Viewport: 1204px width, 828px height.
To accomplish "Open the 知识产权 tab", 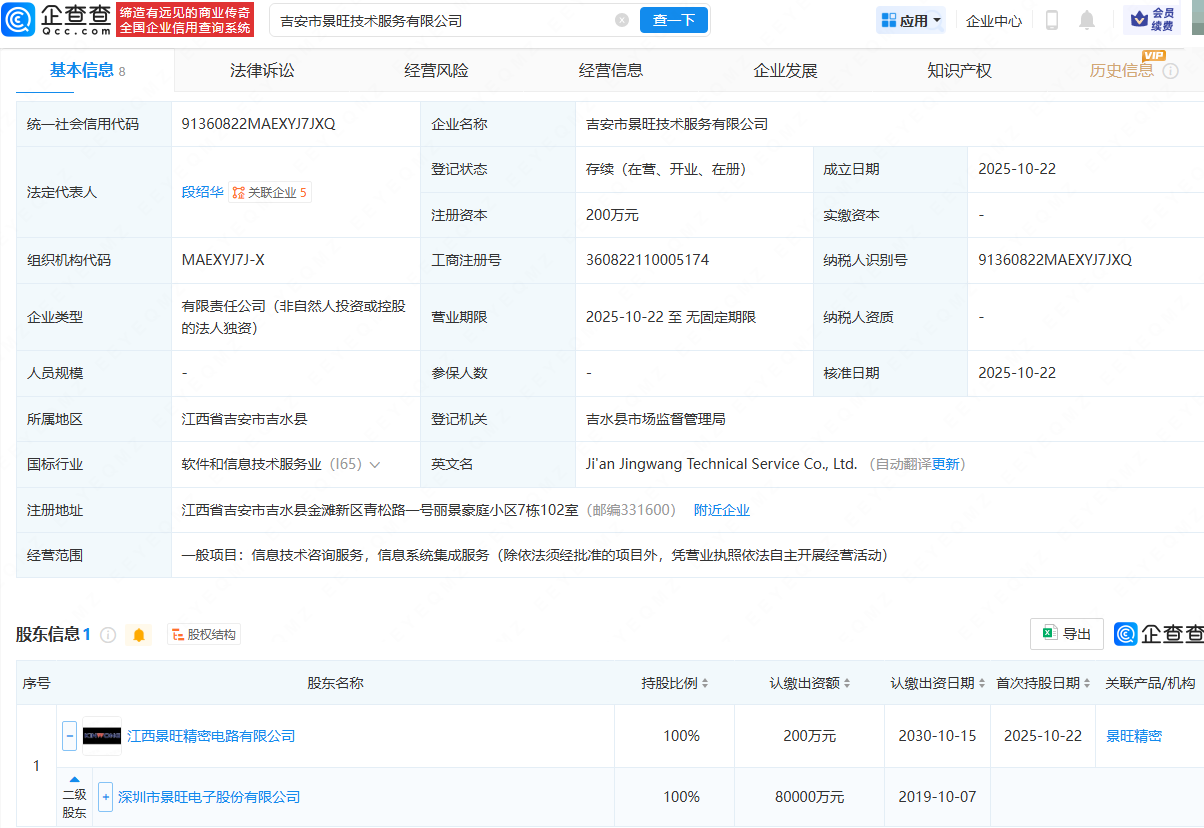I will click(x=959, y=70).
